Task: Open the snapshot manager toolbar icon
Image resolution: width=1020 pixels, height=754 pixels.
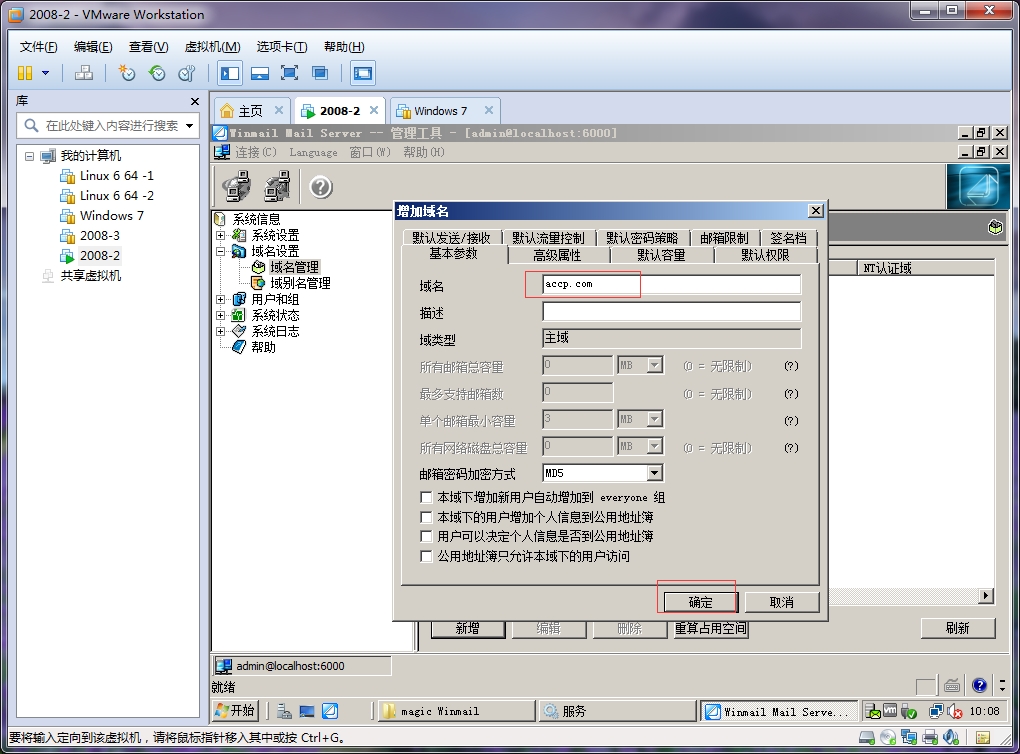Action: coord(187,73)
